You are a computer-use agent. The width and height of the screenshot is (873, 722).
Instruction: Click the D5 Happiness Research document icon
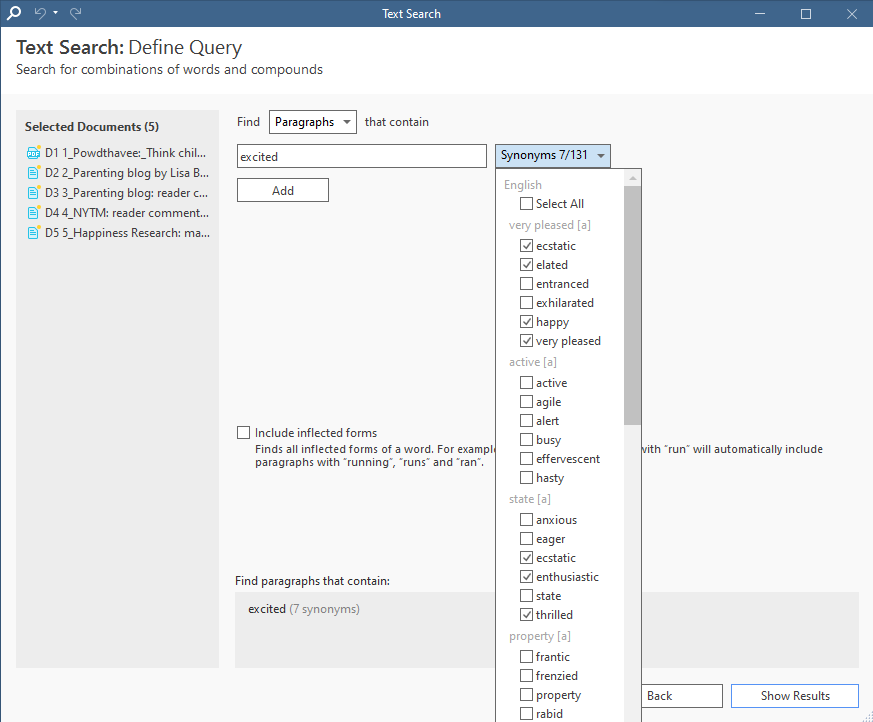click(33, 233)
